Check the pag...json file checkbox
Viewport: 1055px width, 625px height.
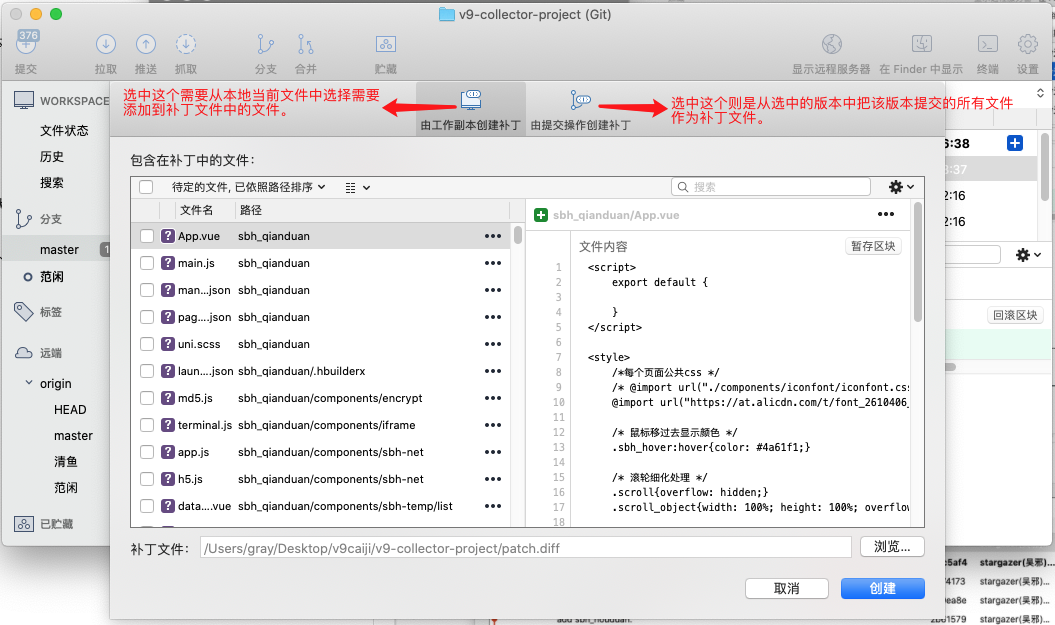(x=147, y=317)
